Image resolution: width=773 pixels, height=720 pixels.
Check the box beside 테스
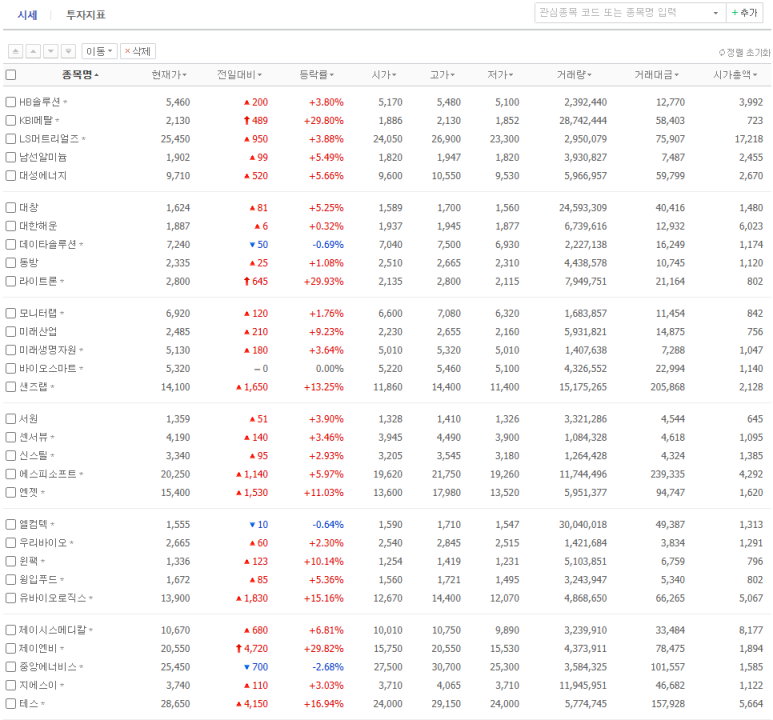point(10,704)
